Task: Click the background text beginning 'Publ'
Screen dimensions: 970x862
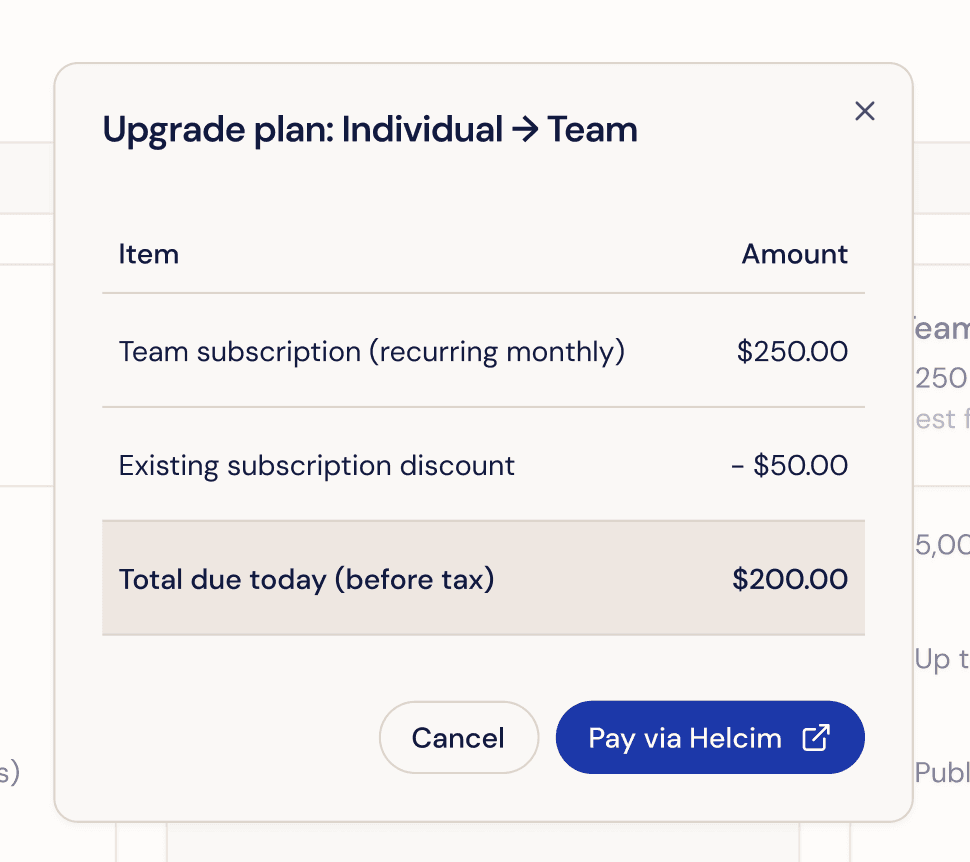Action: coord(942,773)
